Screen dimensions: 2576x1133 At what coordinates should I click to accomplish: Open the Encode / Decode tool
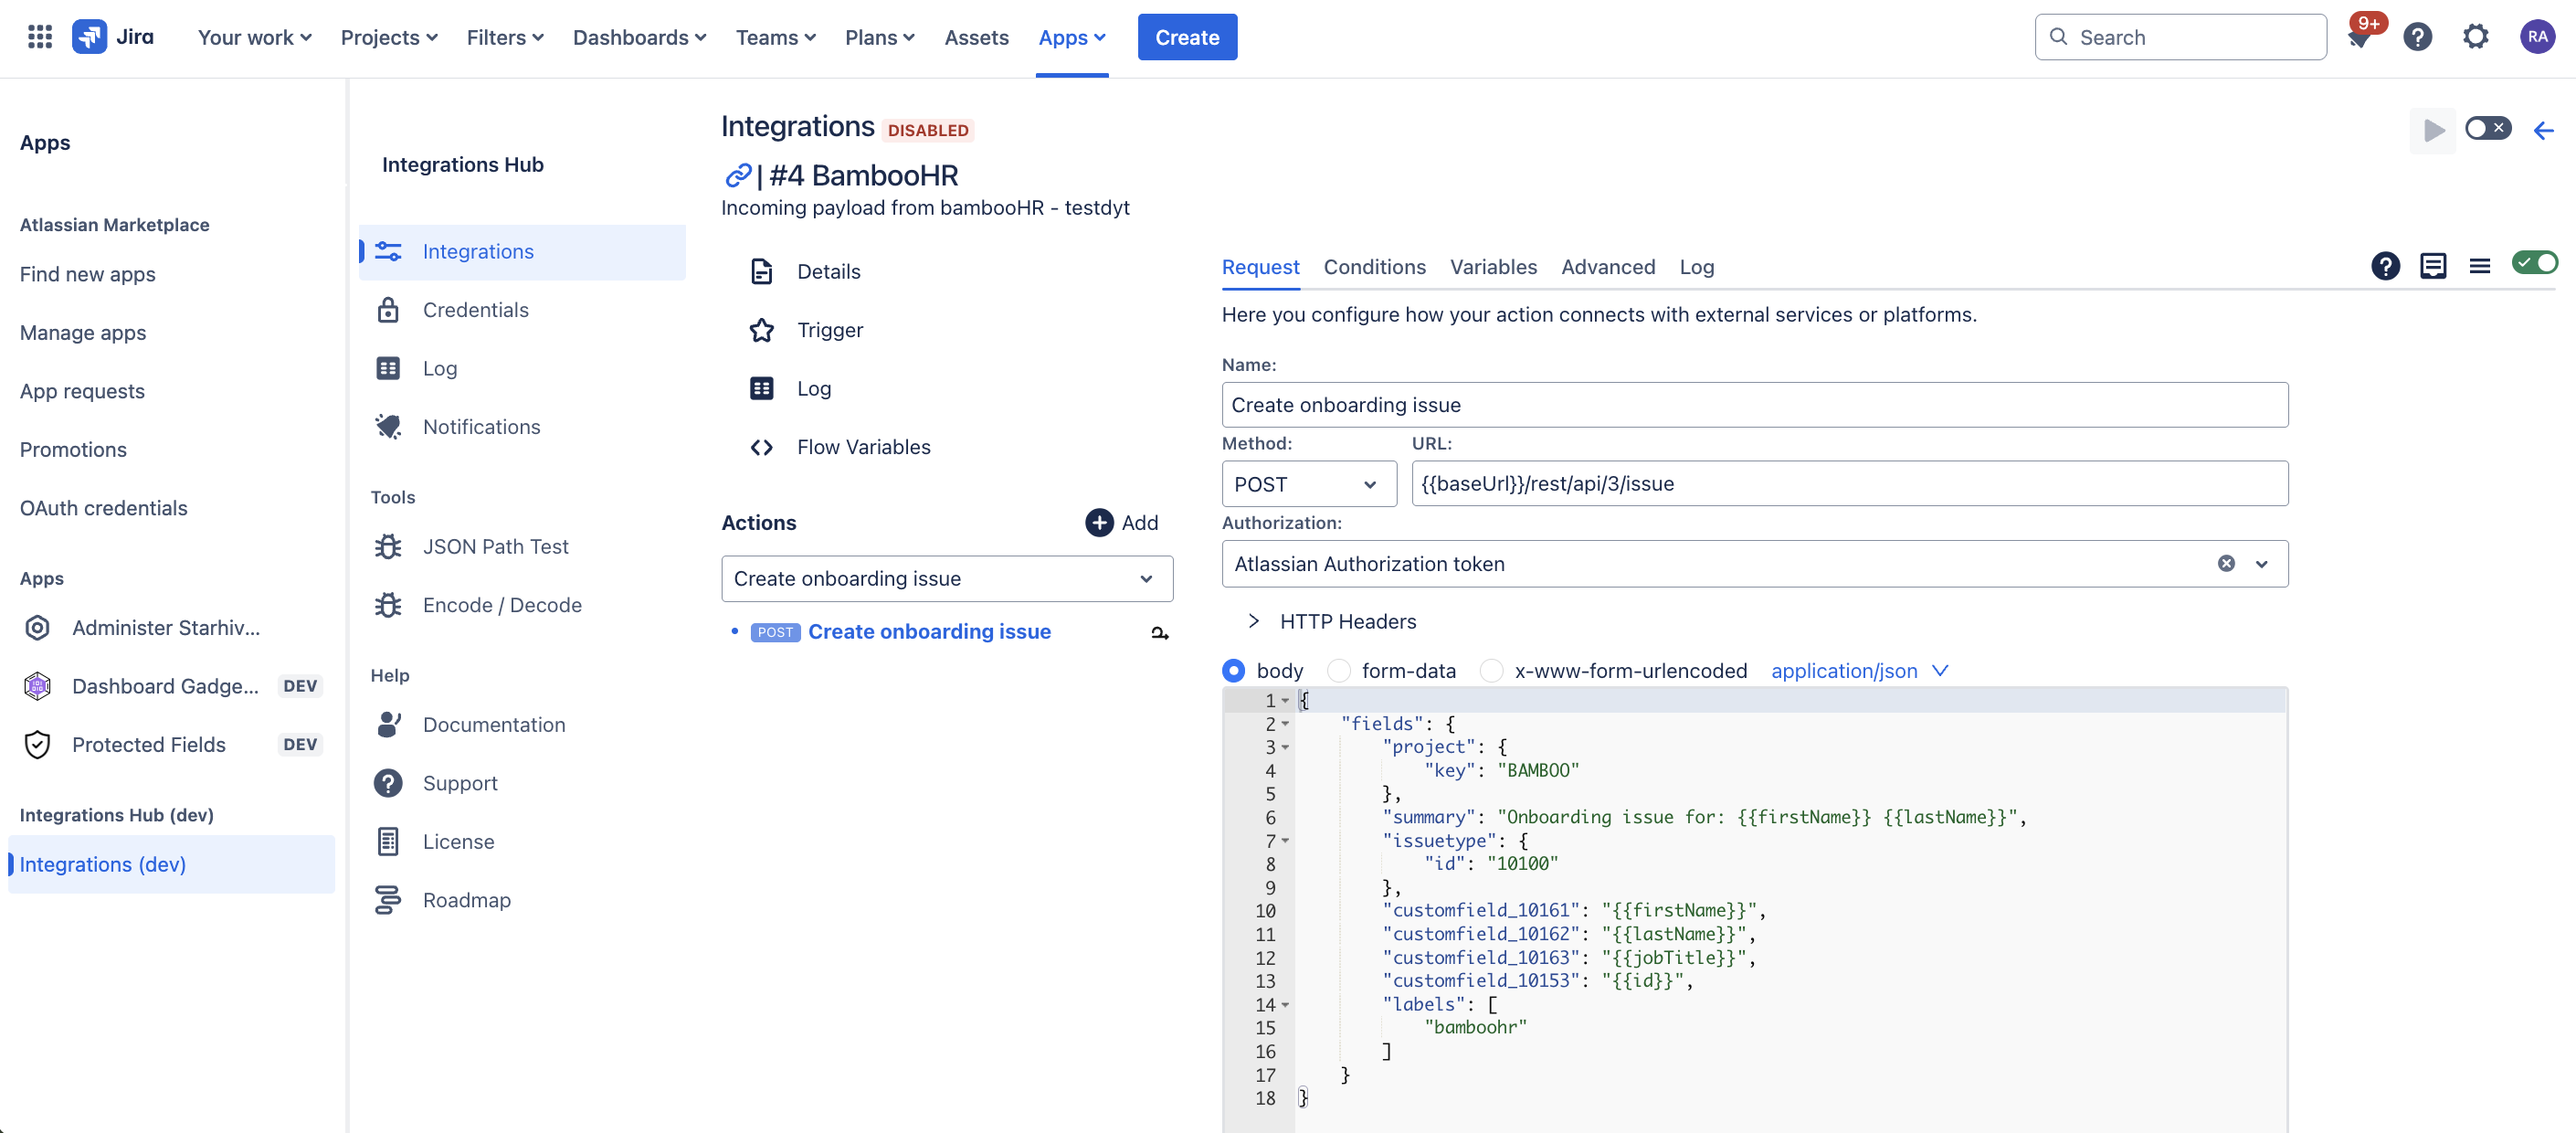coord(502,604)
